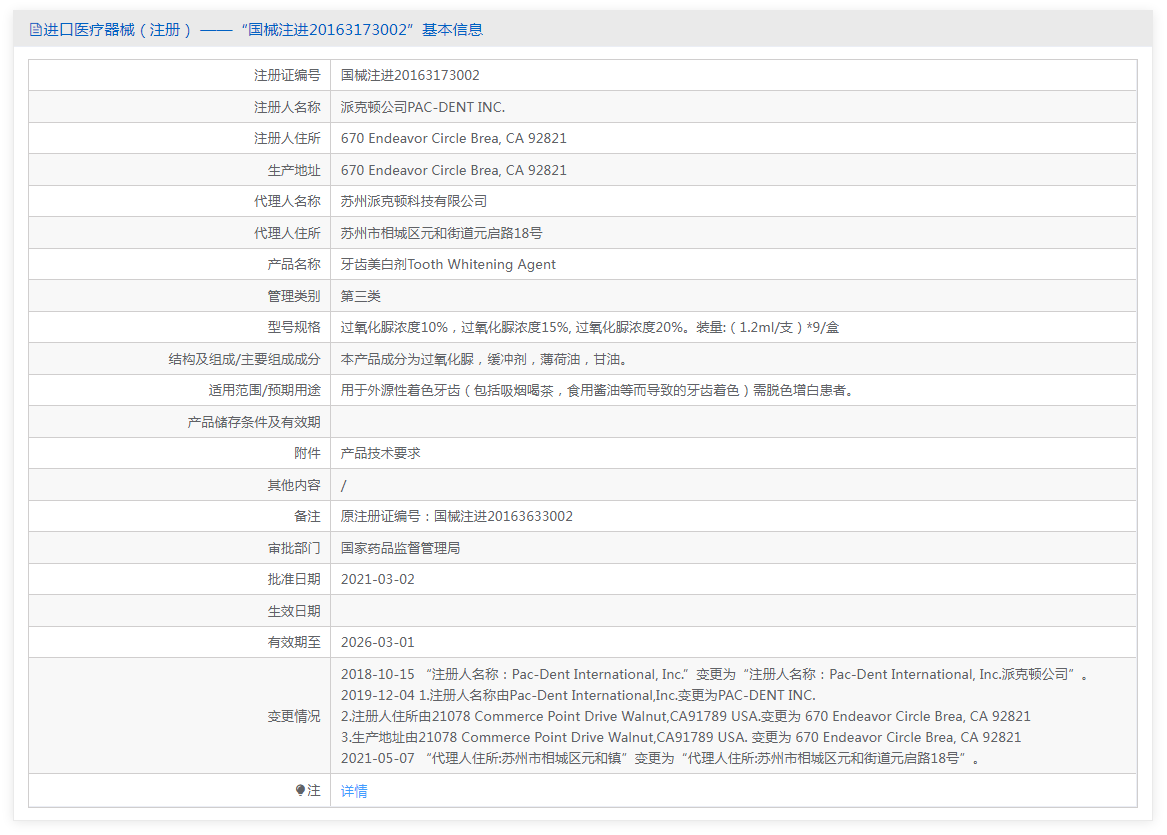Open the 详情 link
The image size is (1167, 835).
[354, 791]
